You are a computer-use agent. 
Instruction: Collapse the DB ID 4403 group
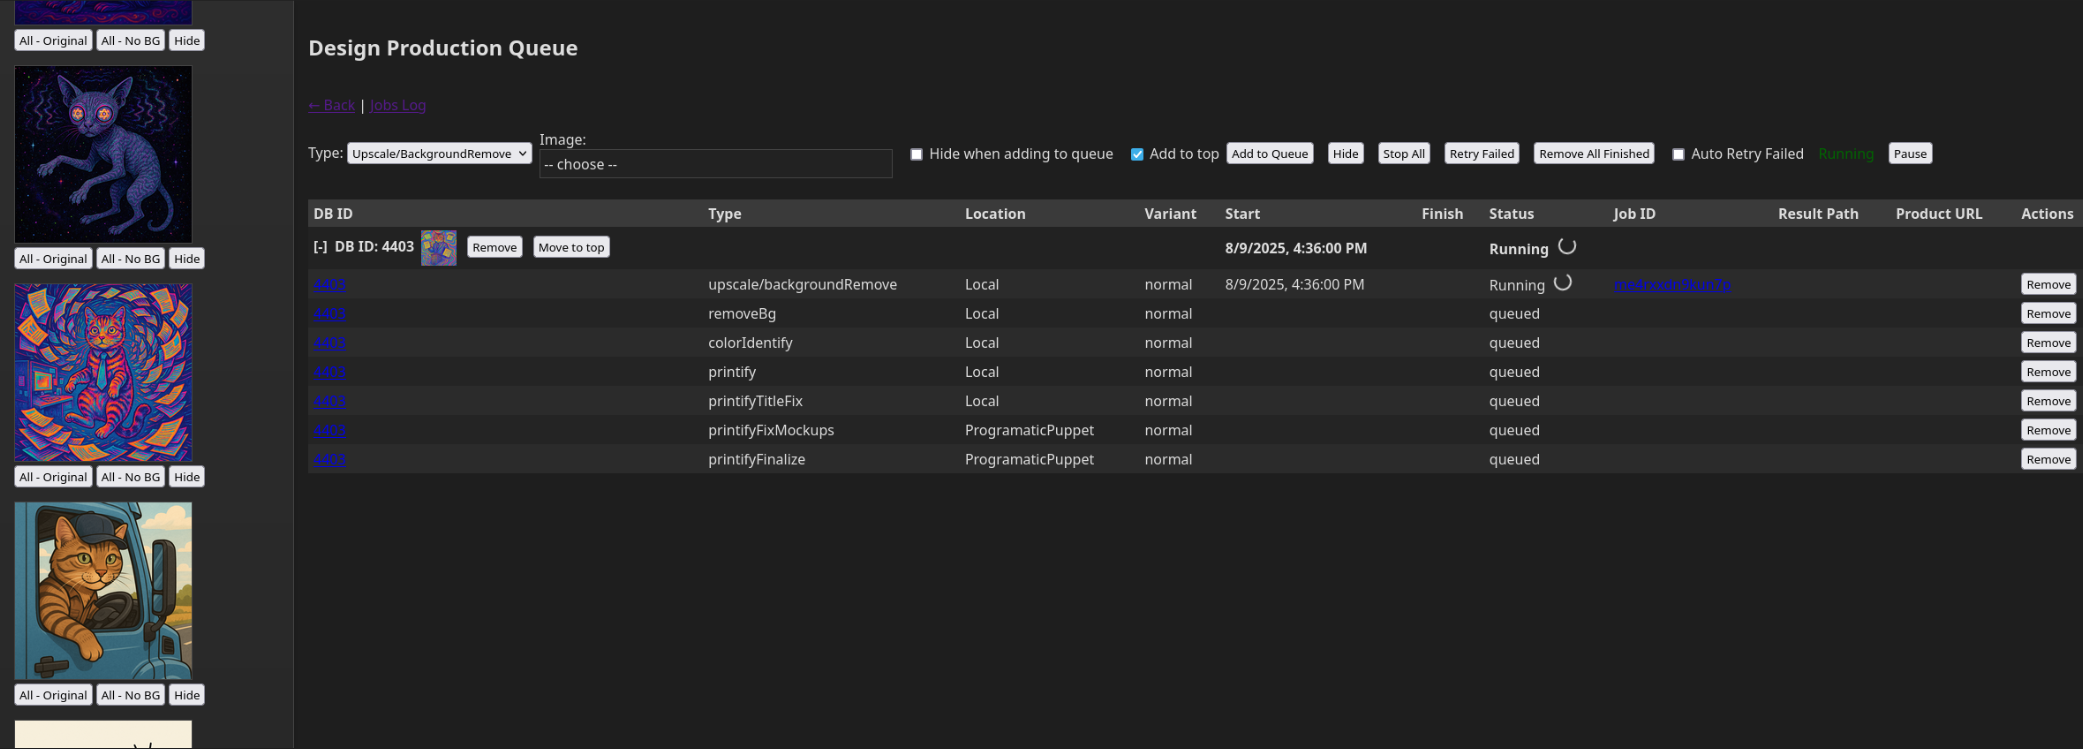coord(320,247)
